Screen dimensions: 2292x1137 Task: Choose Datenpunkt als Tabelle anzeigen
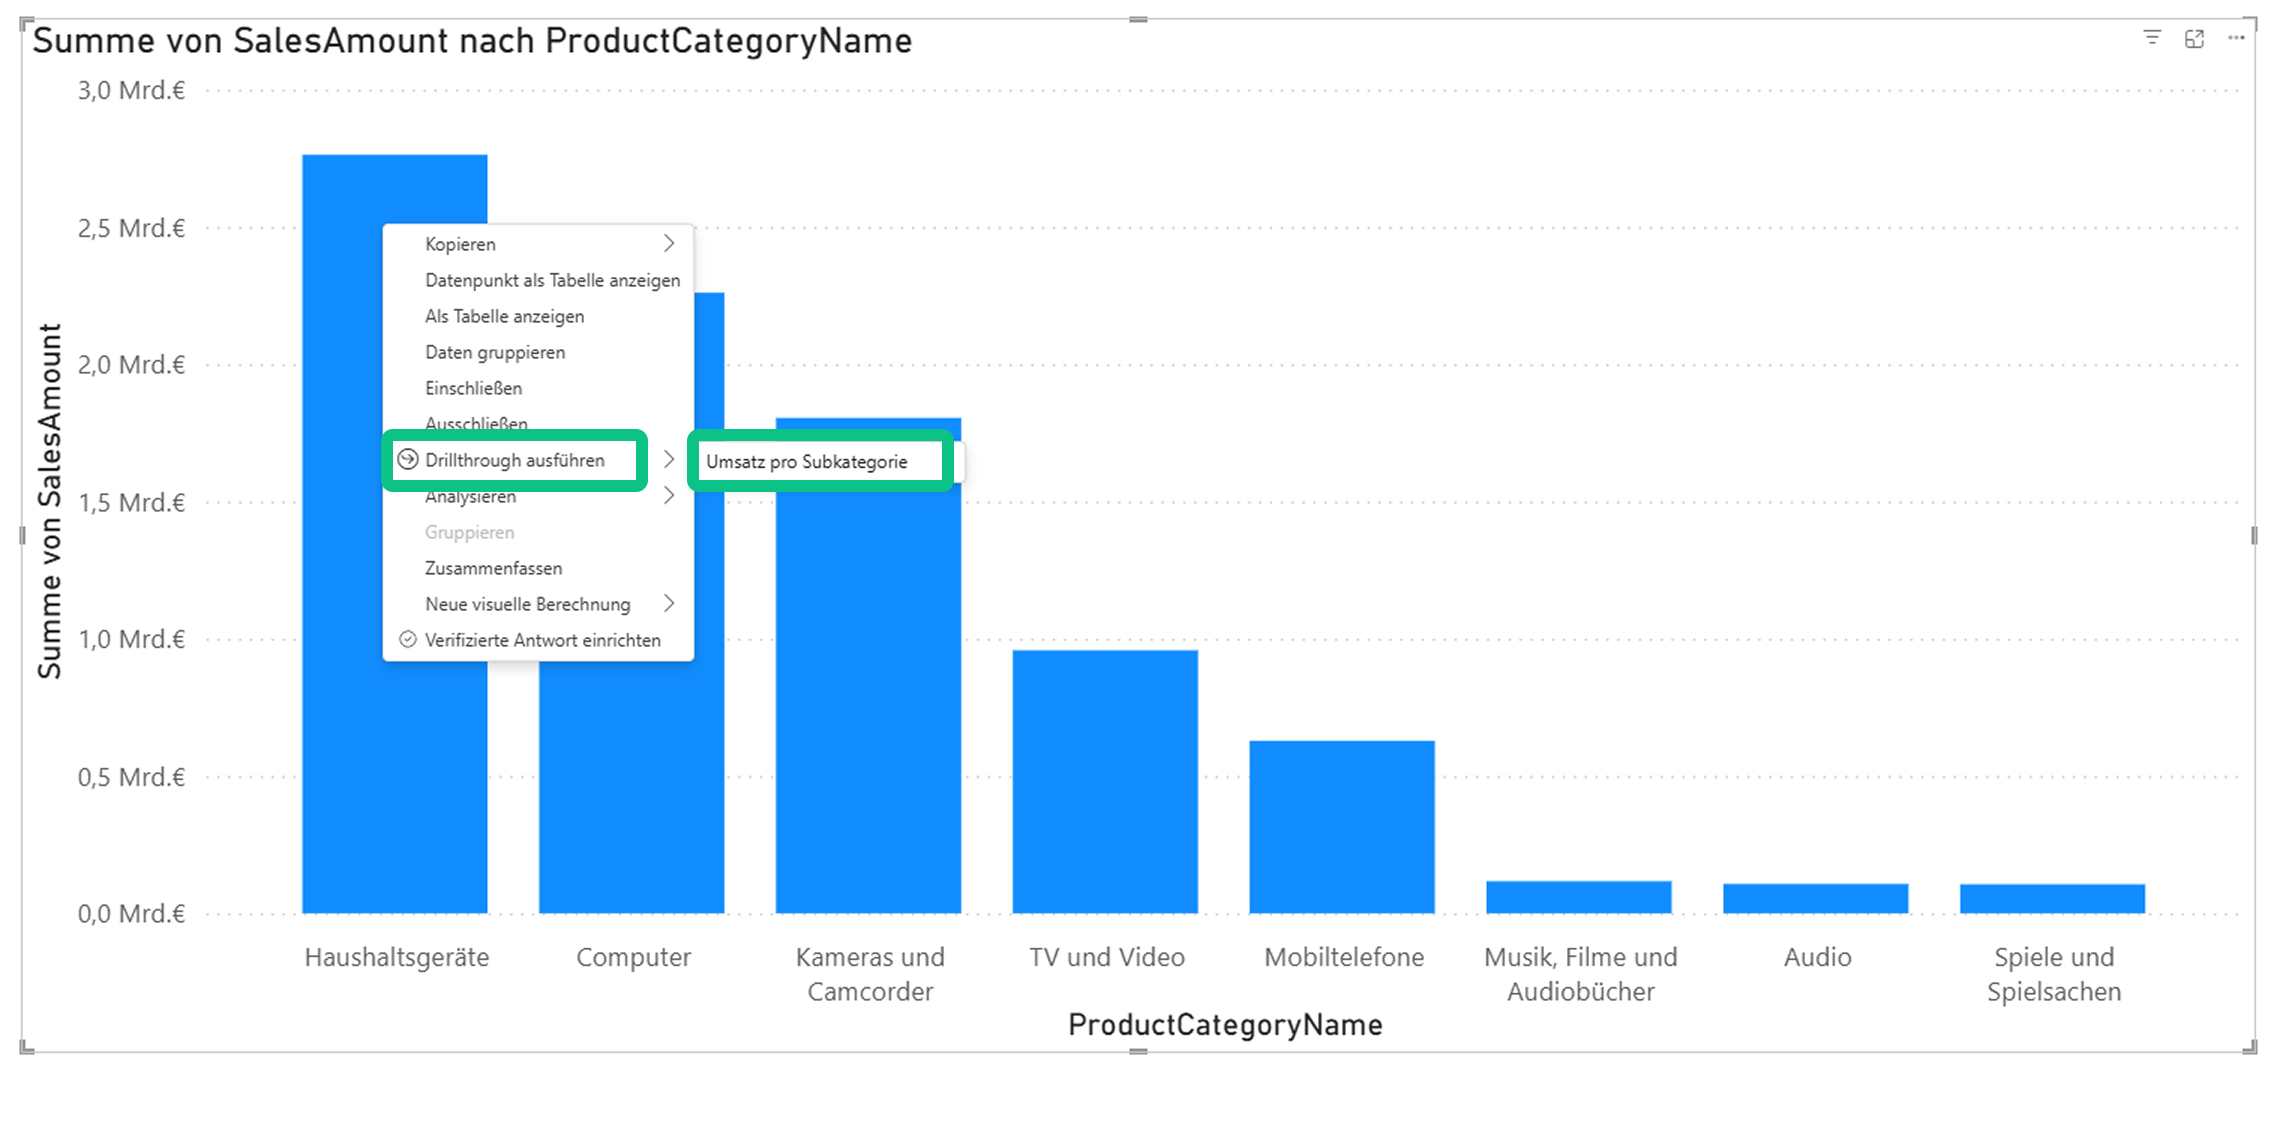click(x=552, y=280)
